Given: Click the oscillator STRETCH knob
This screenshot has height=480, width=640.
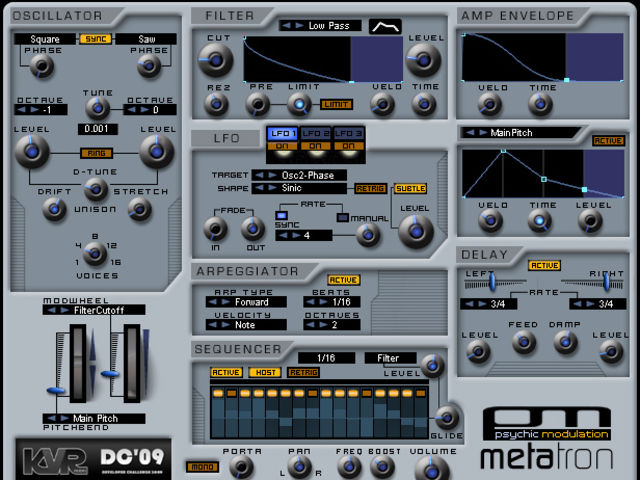Looking at the screenshot, I should point(140,209).
